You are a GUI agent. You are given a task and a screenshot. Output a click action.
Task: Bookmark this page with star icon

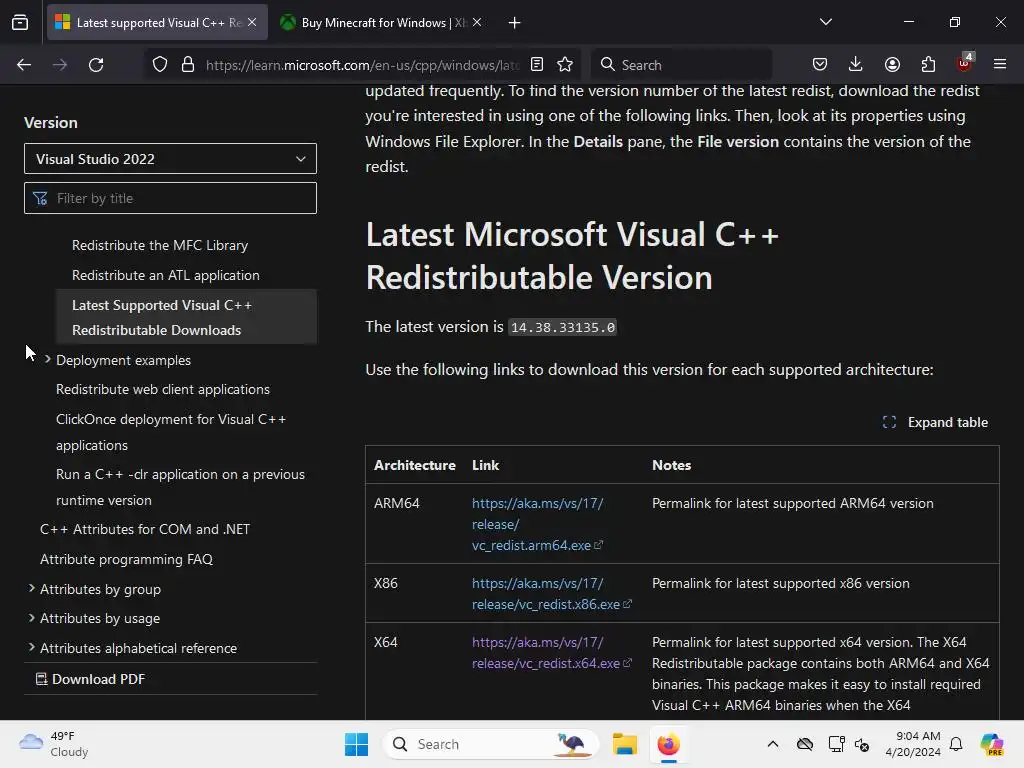(565, 65)
